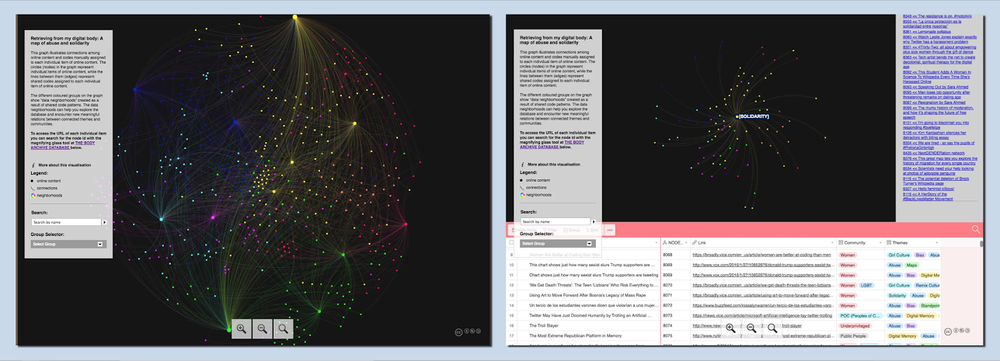The image size is (1000, 361).
Task: Click the online content dot in left legend
Action: point(33,180)
